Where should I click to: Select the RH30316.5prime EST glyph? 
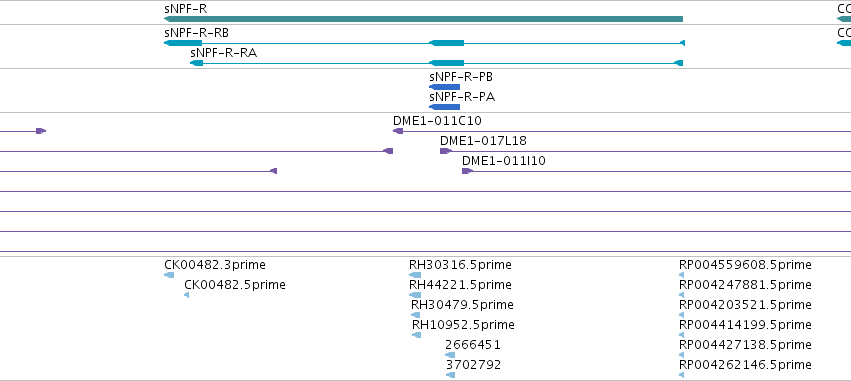click(415, 275)
